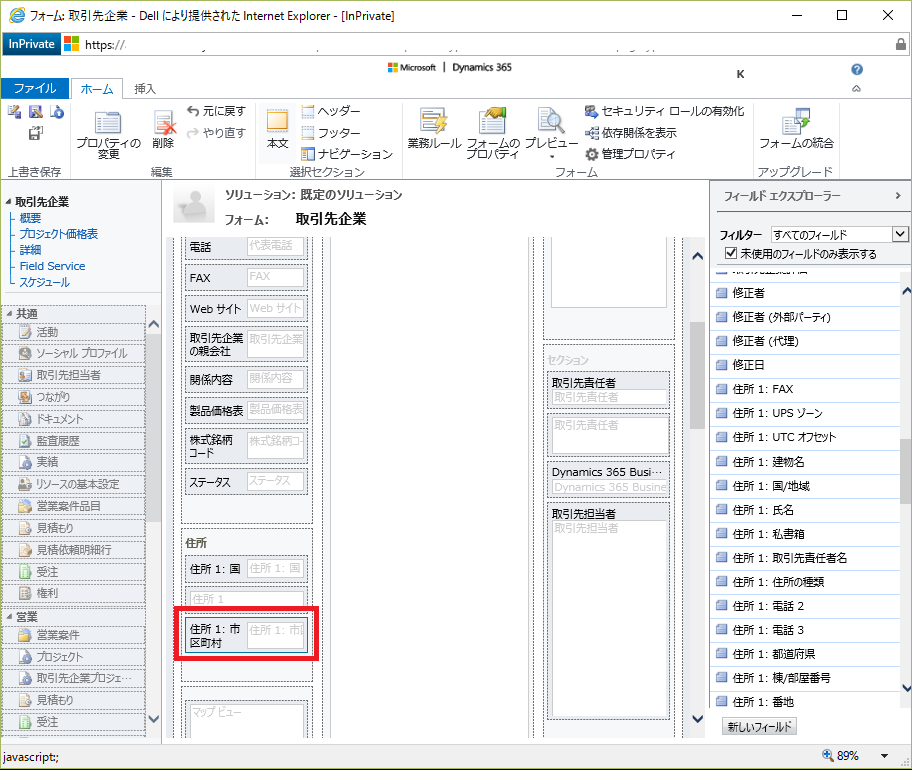
Task: Click the 削除 delete icon
Action: (x=163, y=130)
